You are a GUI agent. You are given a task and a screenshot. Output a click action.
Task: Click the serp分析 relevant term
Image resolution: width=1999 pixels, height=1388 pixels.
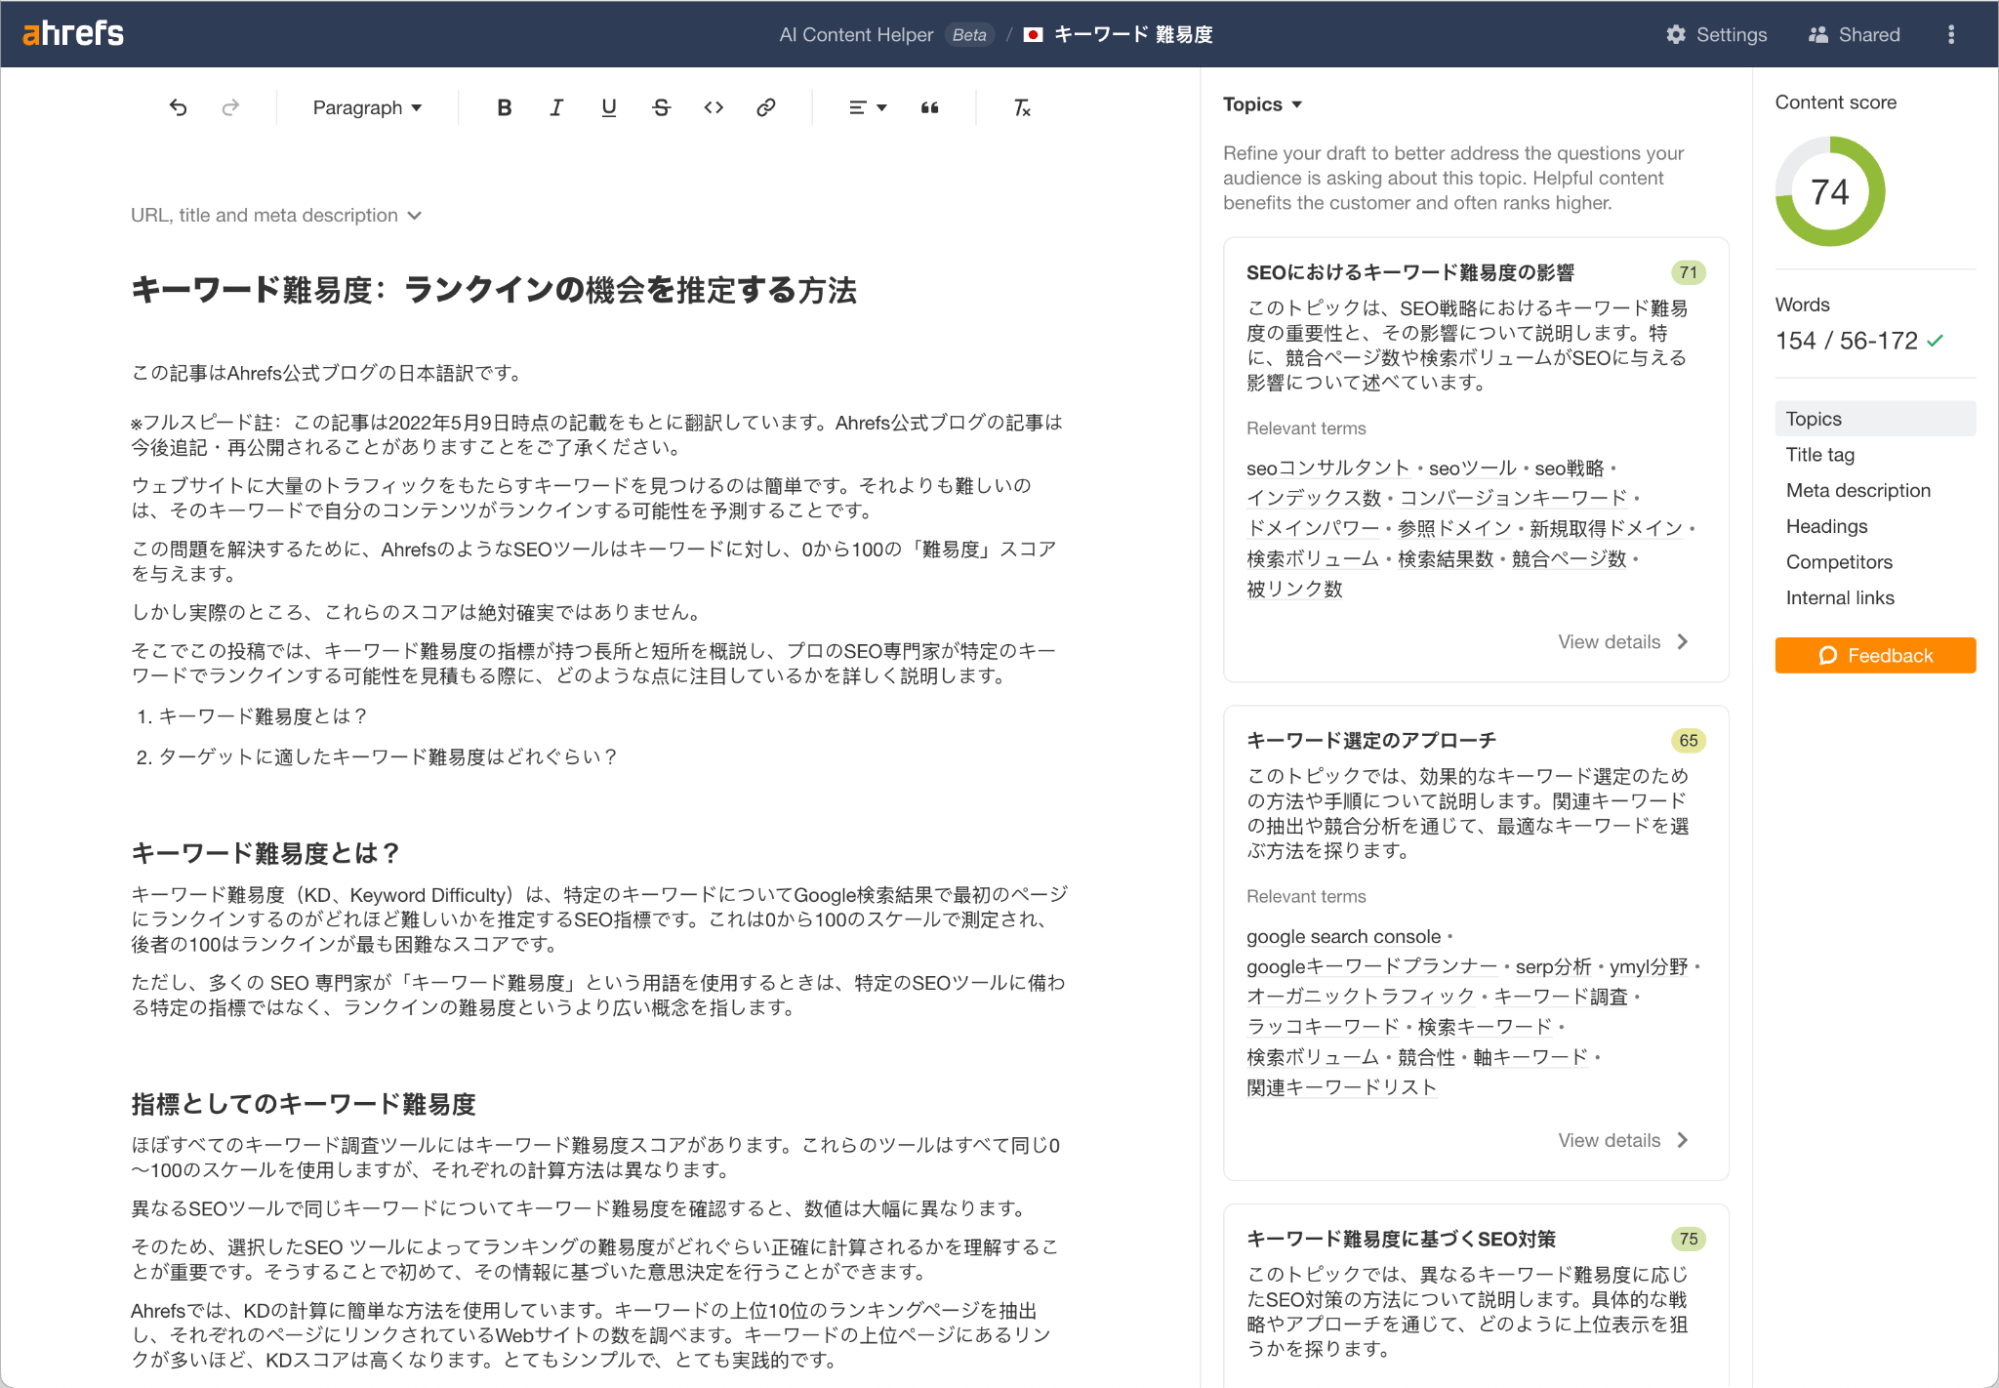tap(1552, 966)
